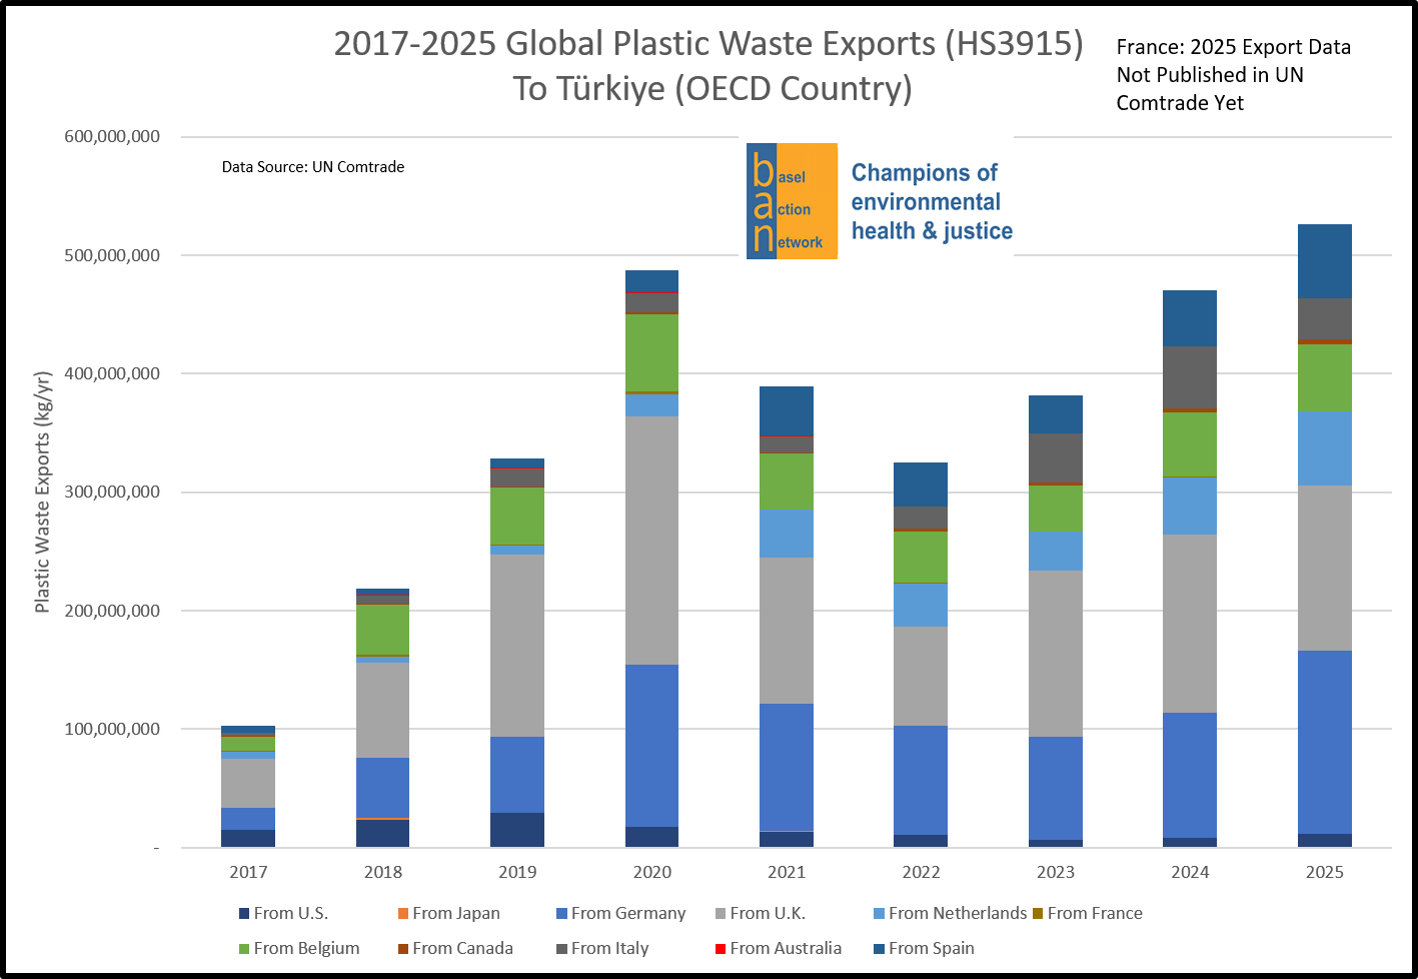Select the 'From Germany' legend entry

tap(621, 914)
